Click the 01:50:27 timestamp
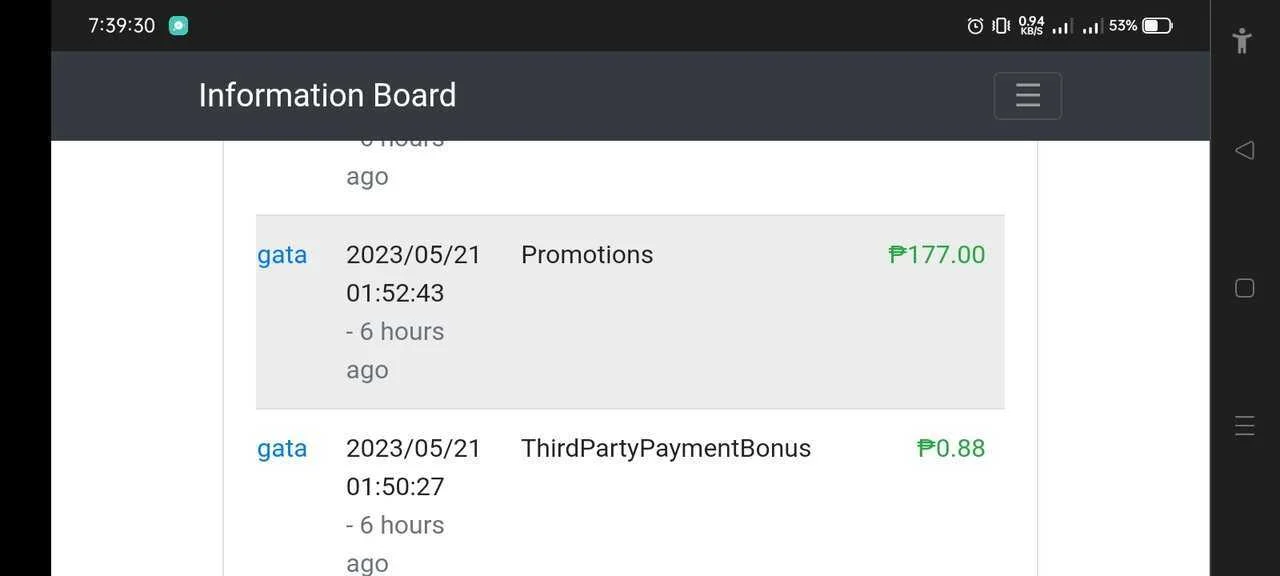This screenshot has height=576, width=1280. 395,487
